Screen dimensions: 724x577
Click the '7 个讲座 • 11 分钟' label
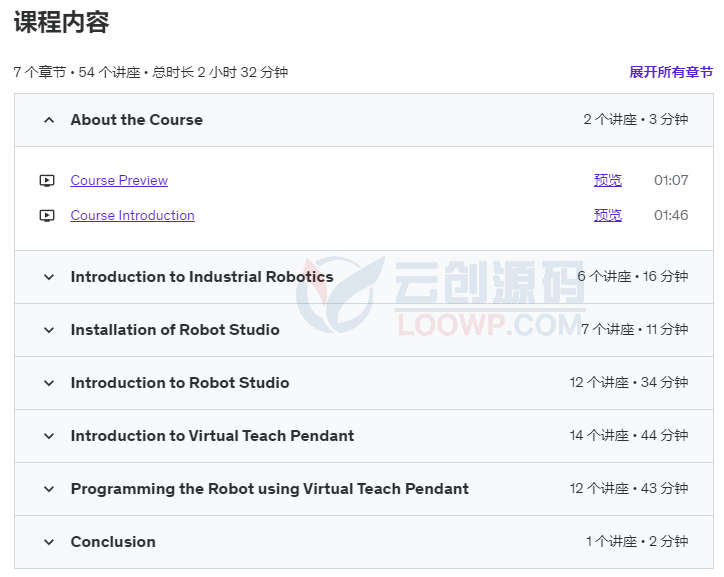pos(634,330)
